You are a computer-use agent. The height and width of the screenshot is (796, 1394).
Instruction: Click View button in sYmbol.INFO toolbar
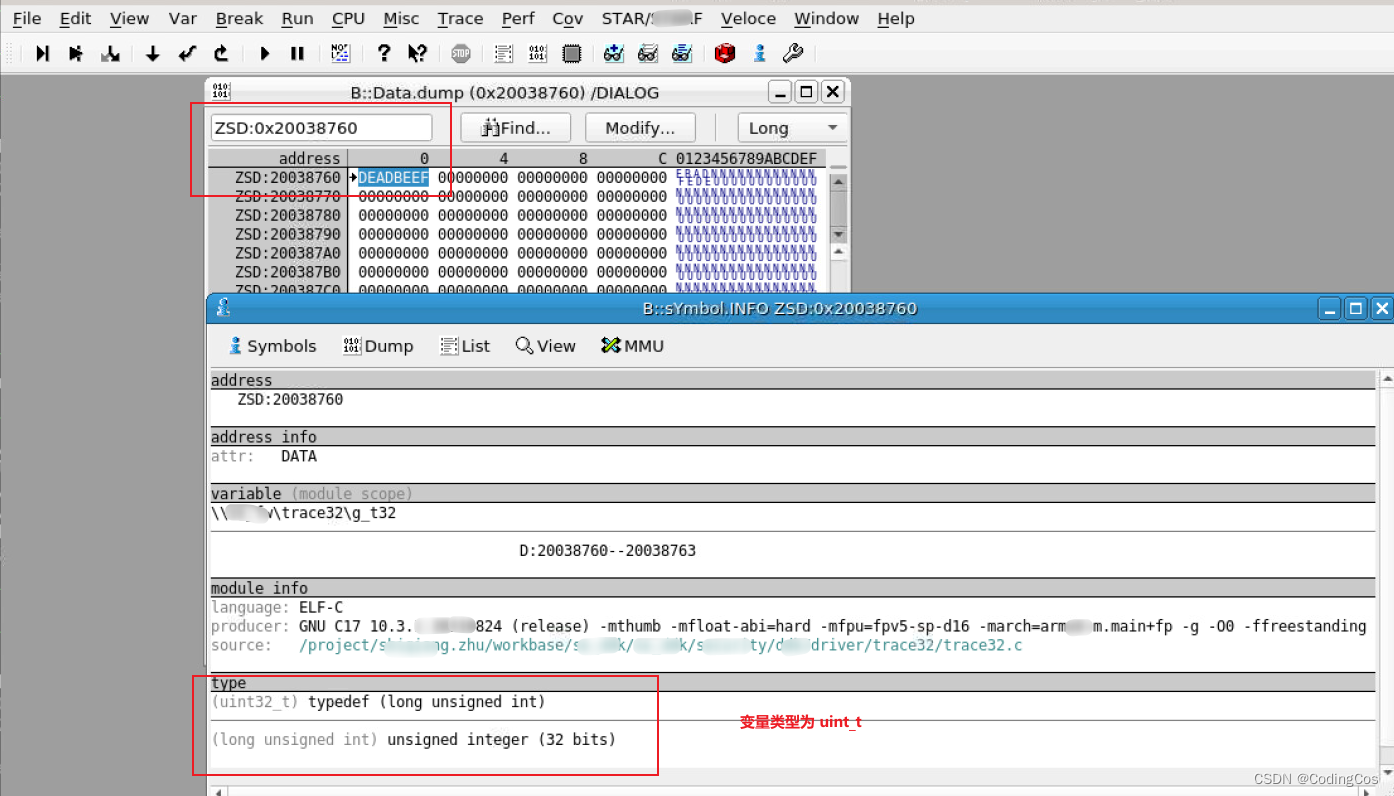point(545,346)
